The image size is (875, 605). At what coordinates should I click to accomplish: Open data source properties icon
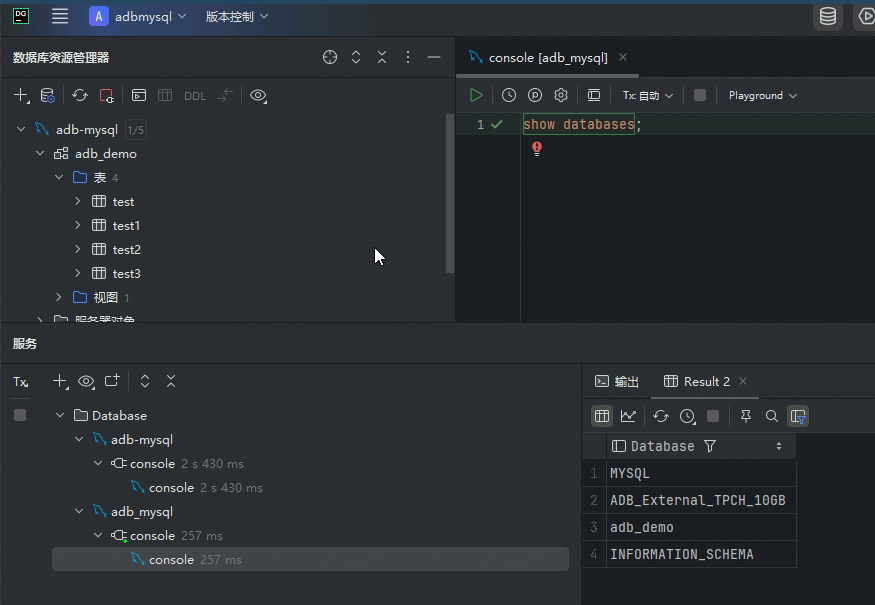[47, 95]
